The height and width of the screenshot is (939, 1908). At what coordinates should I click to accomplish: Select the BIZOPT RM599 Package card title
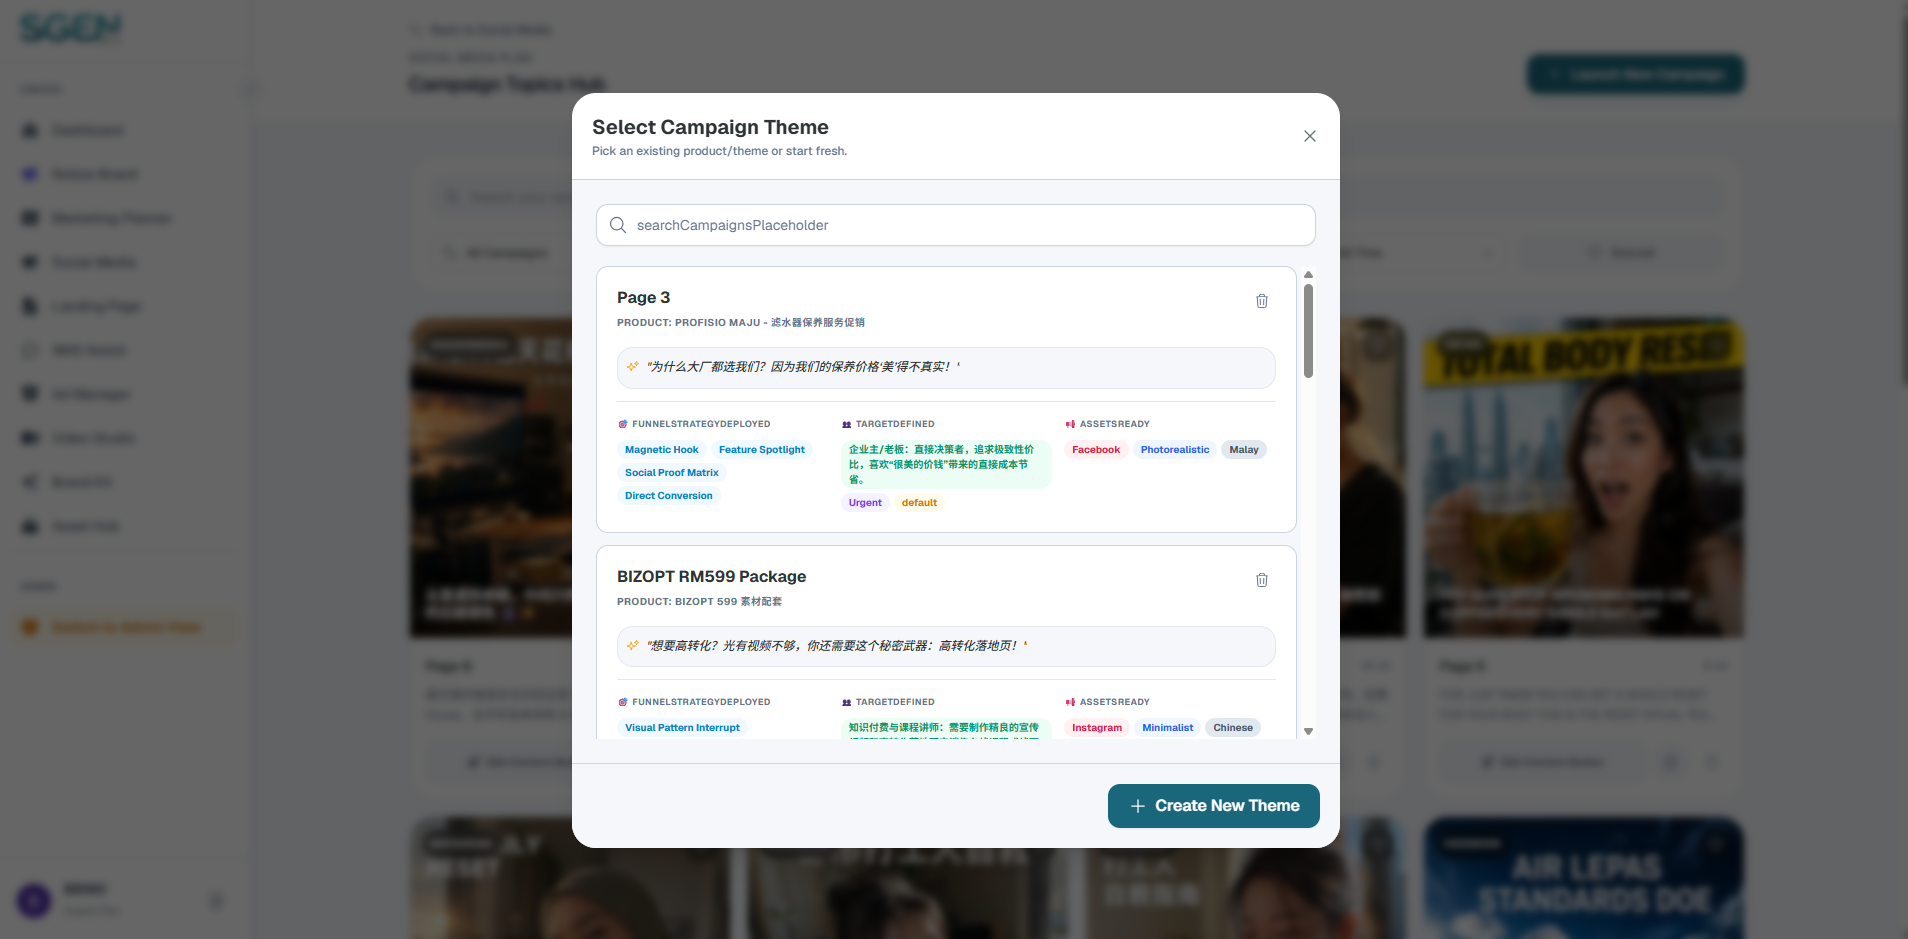[x=711, y=577]
